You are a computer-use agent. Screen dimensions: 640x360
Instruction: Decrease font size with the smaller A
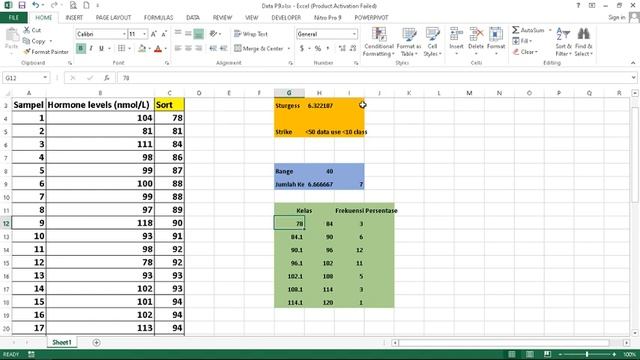point(164,34)
